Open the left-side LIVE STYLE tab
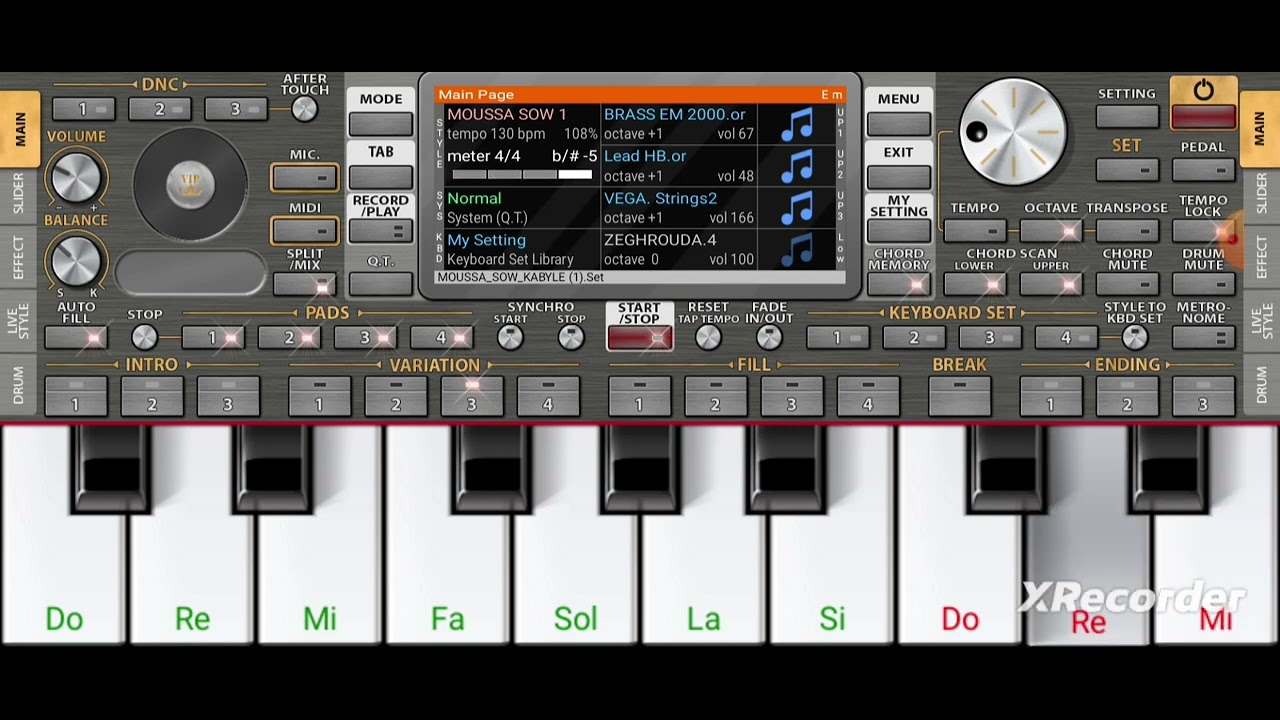1280x720 pixels. 19,322
